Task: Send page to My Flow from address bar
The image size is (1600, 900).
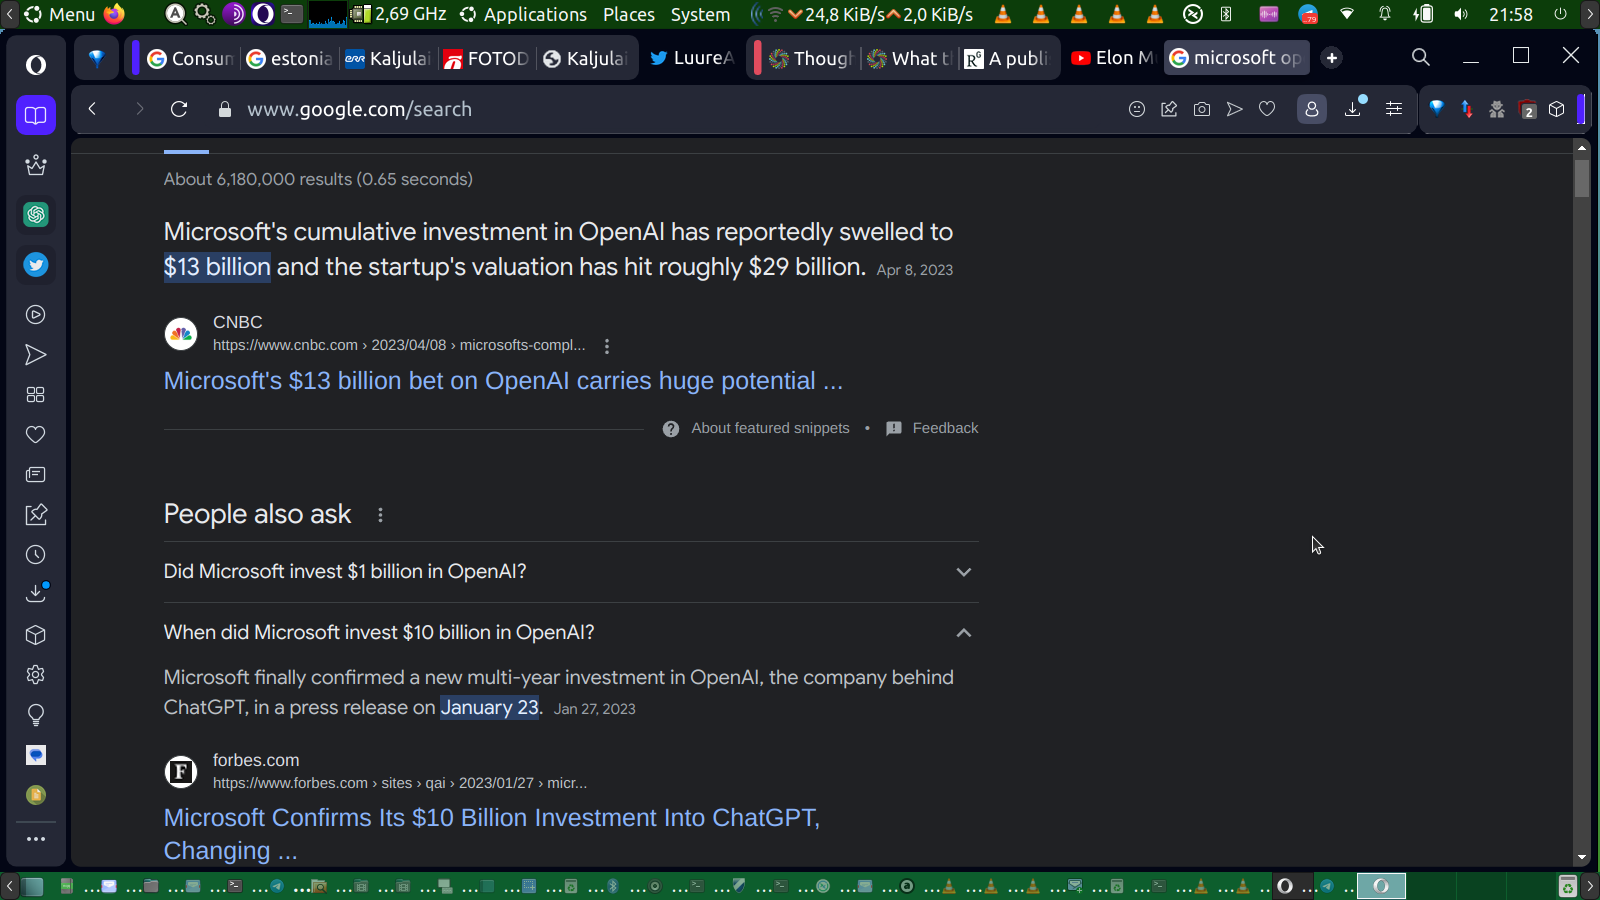Action: point(1235,109)
